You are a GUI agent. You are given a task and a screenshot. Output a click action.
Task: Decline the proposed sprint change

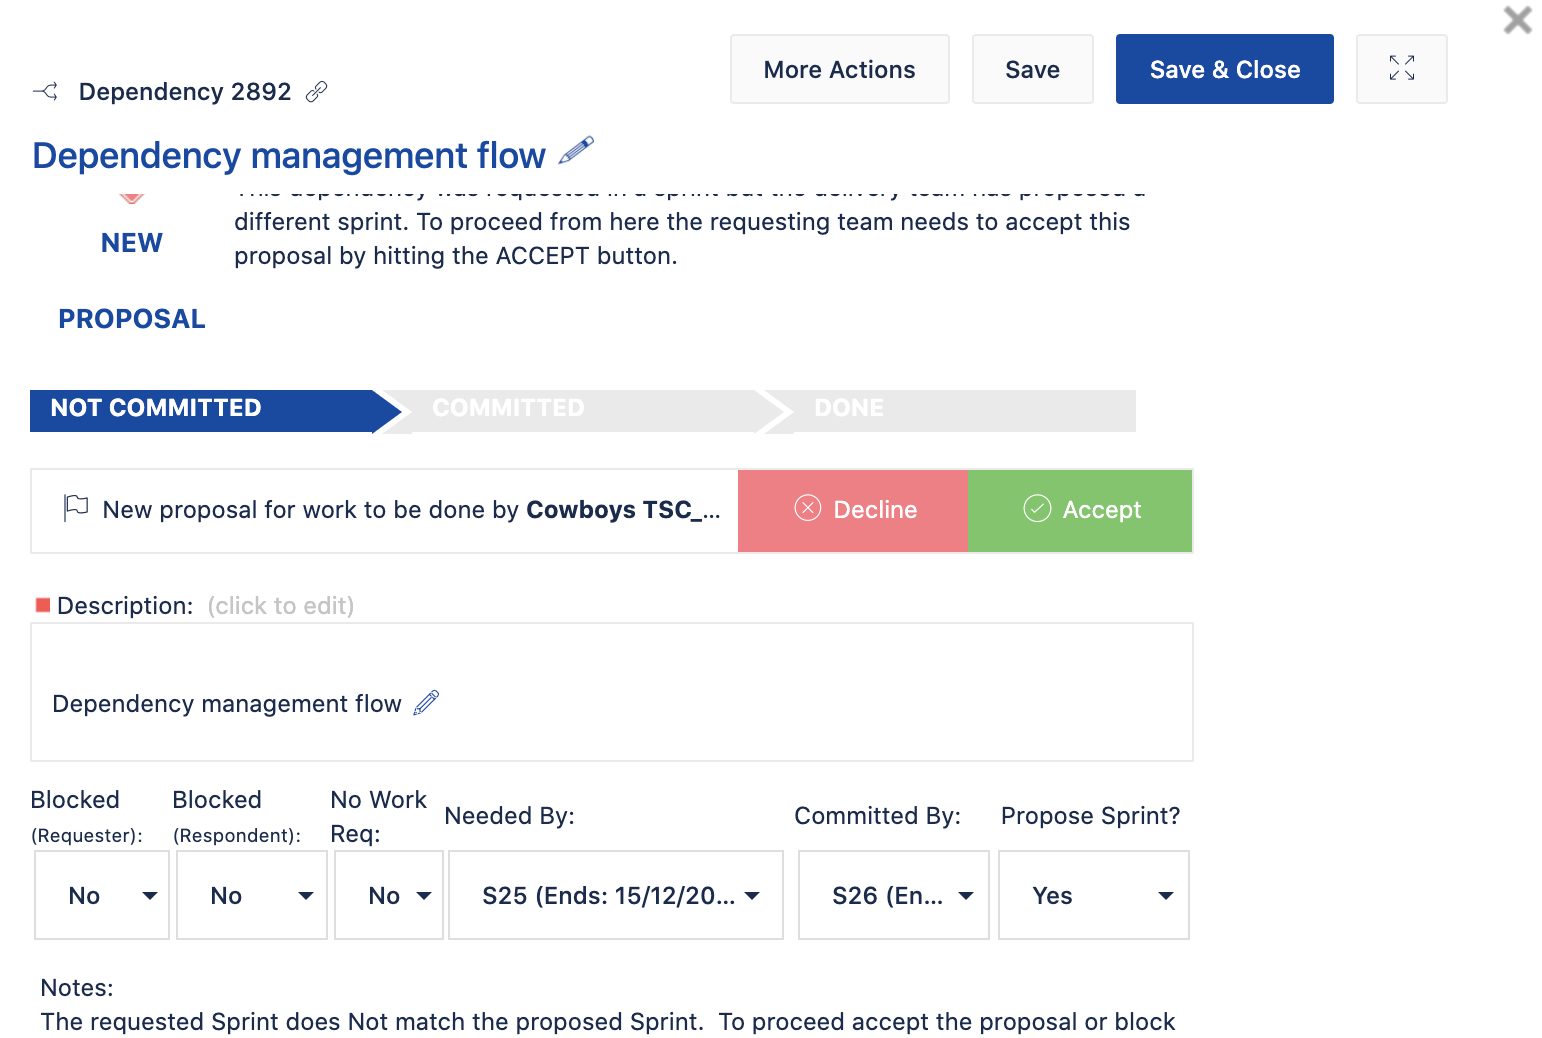point(852,510)
